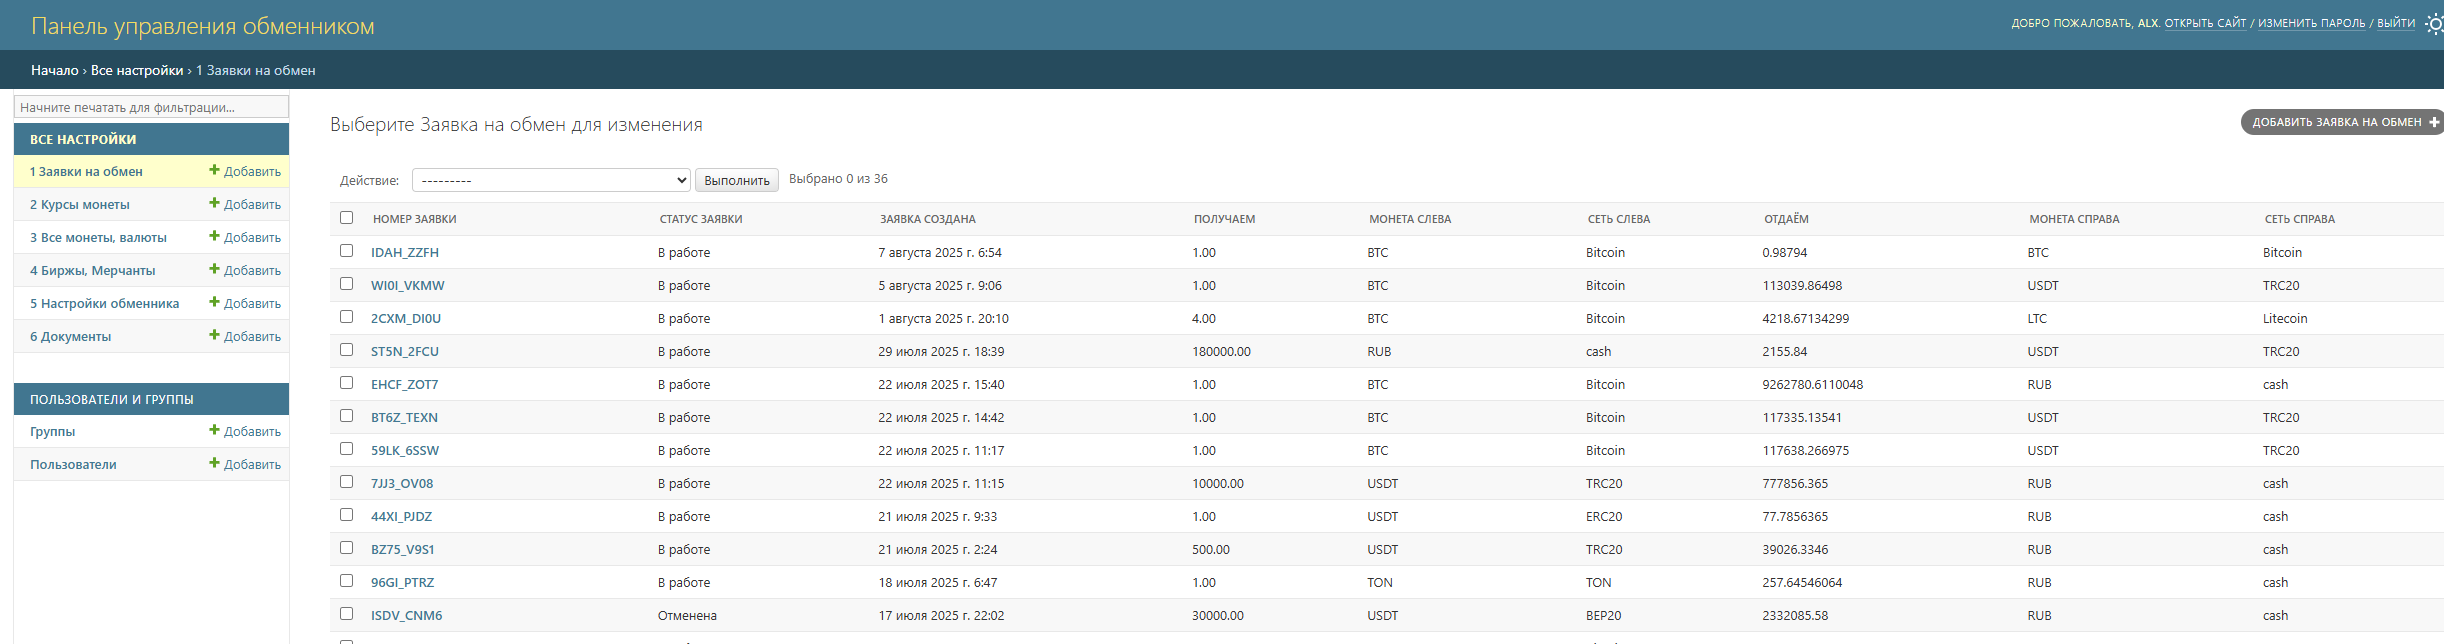Click plus icon beside Документы
This screenshot has width=2444, height=644.
214,336
